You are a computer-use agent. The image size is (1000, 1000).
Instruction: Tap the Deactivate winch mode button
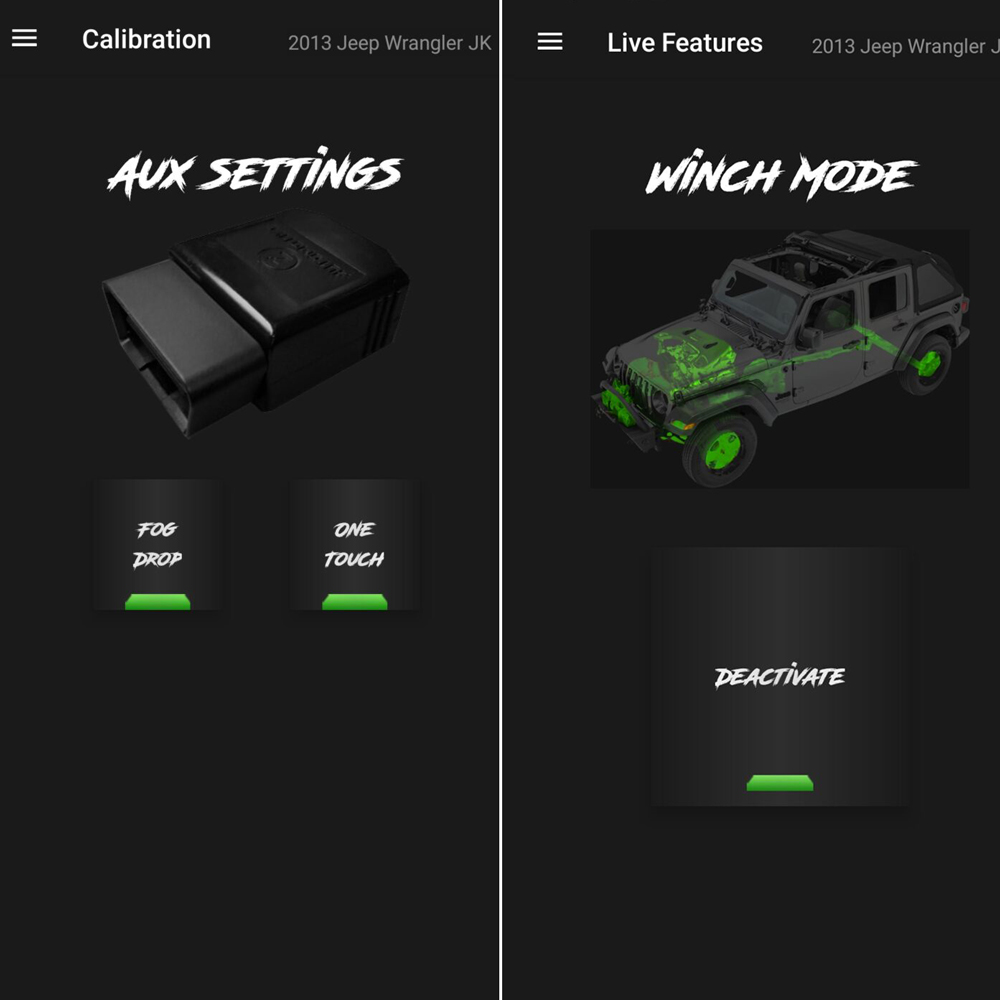coord(779,677)
